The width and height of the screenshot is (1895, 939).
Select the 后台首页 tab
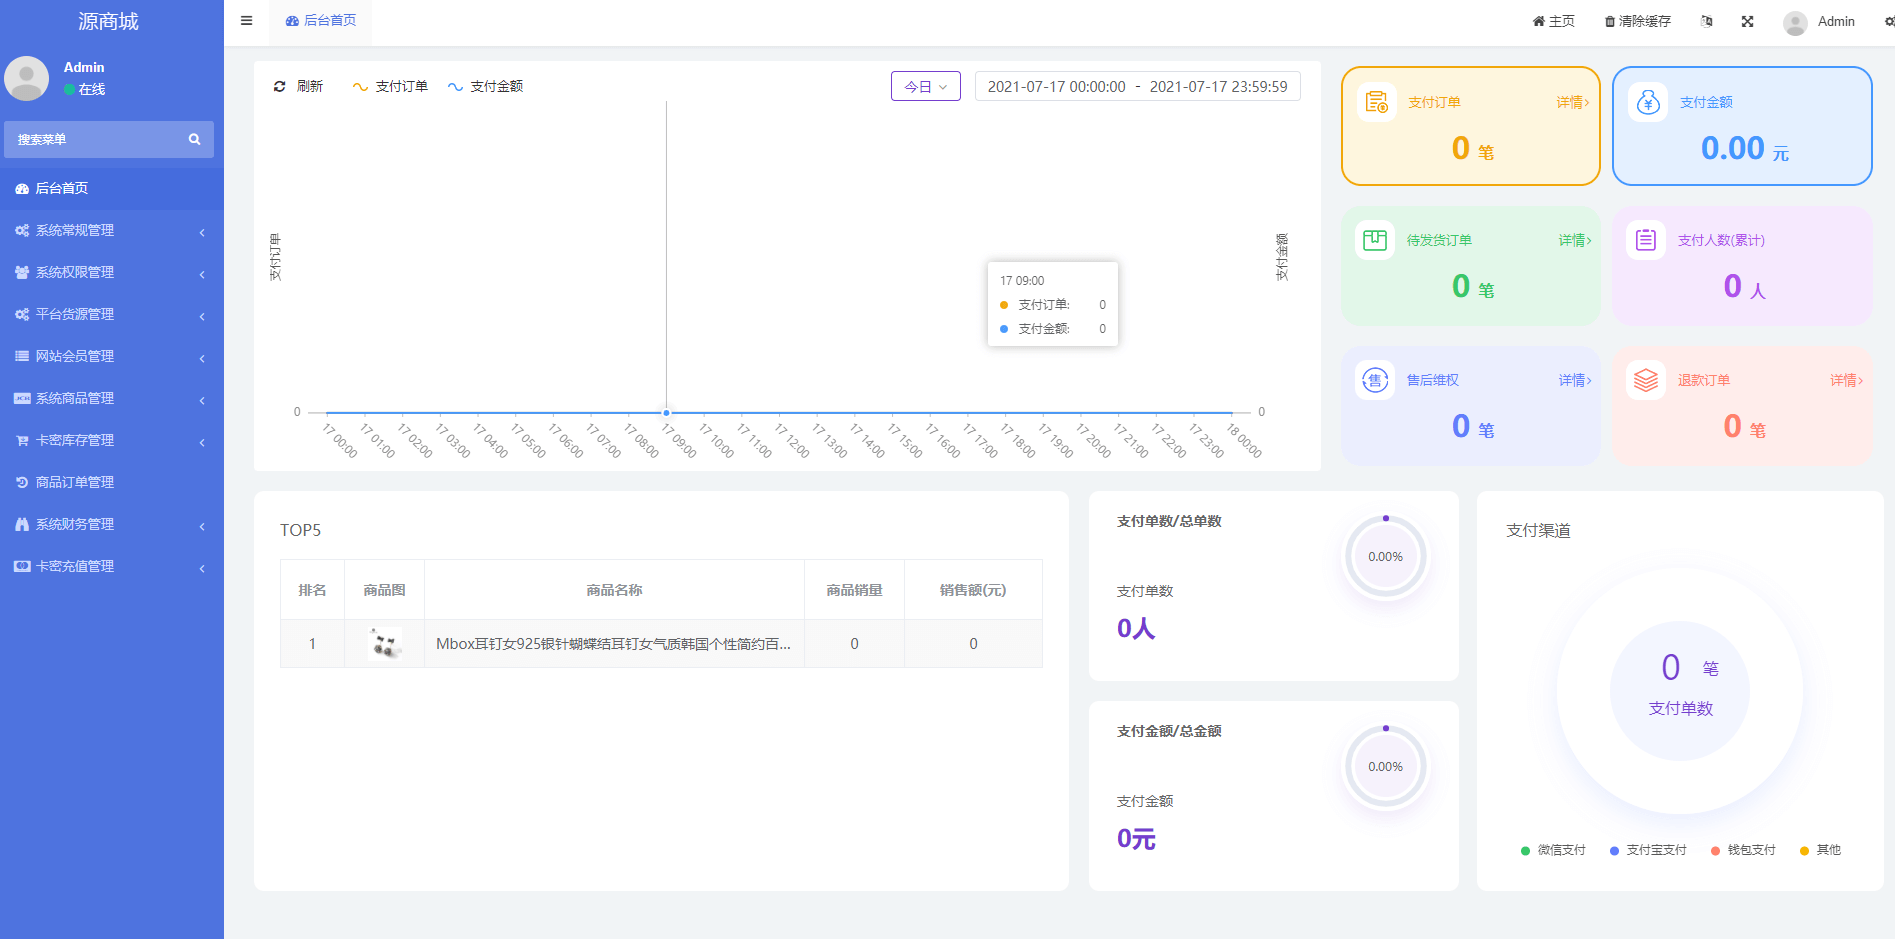coord(321,21)
